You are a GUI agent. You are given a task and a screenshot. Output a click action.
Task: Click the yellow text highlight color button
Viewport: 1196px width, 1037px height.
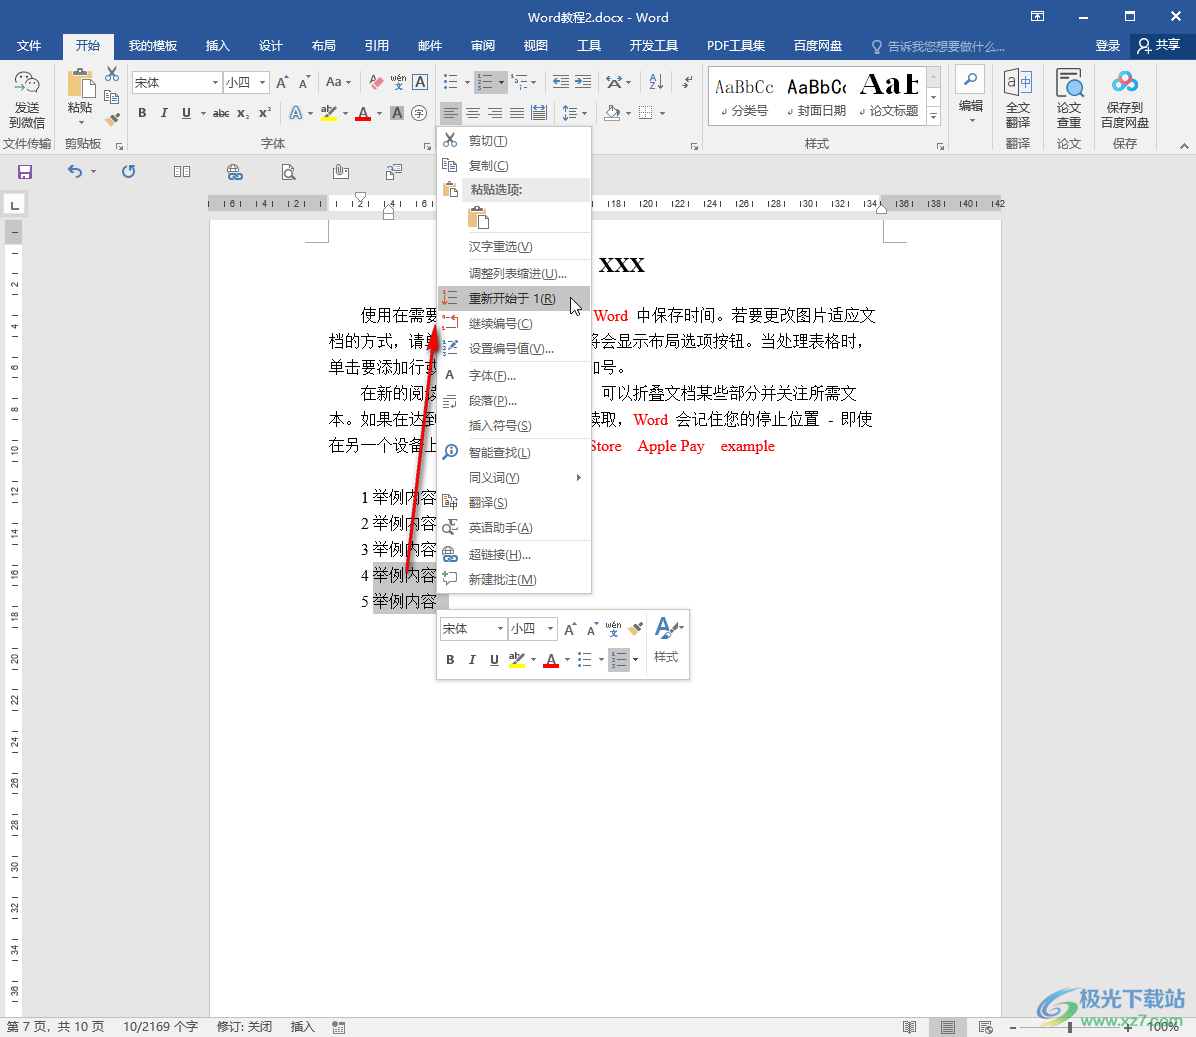coord(329,113)
